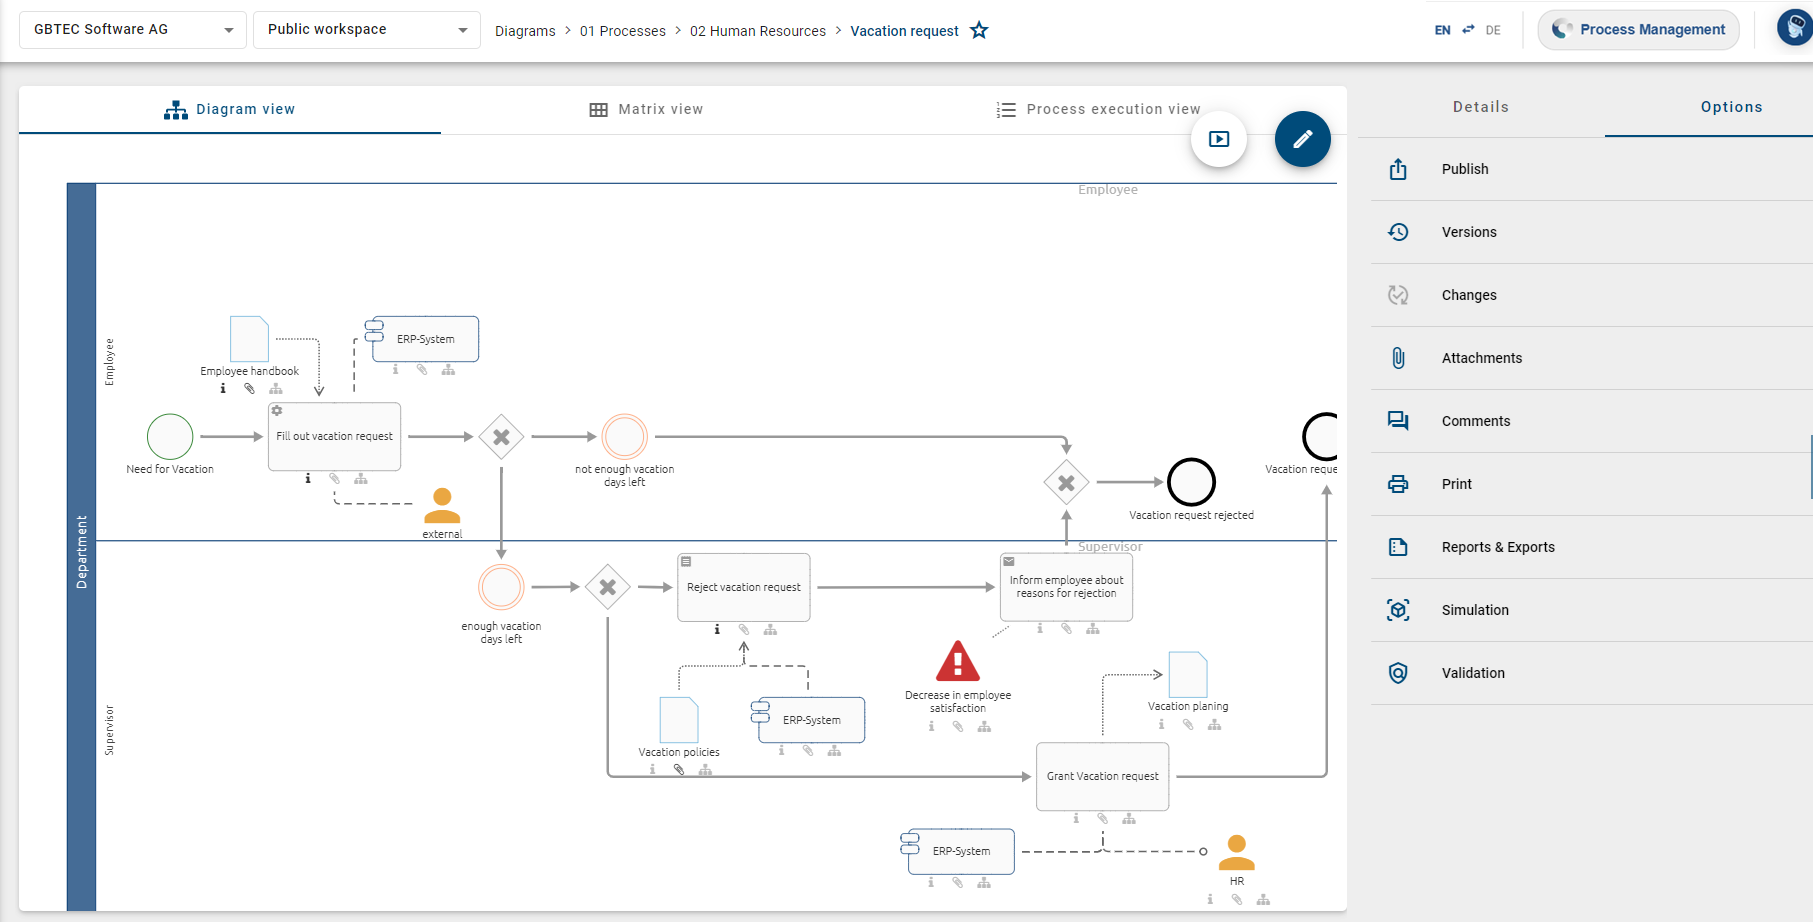The height and width of the screenshot is (922, 1813).
Task: Click the Changes circular arrows icon
Action: [1398, 295]
